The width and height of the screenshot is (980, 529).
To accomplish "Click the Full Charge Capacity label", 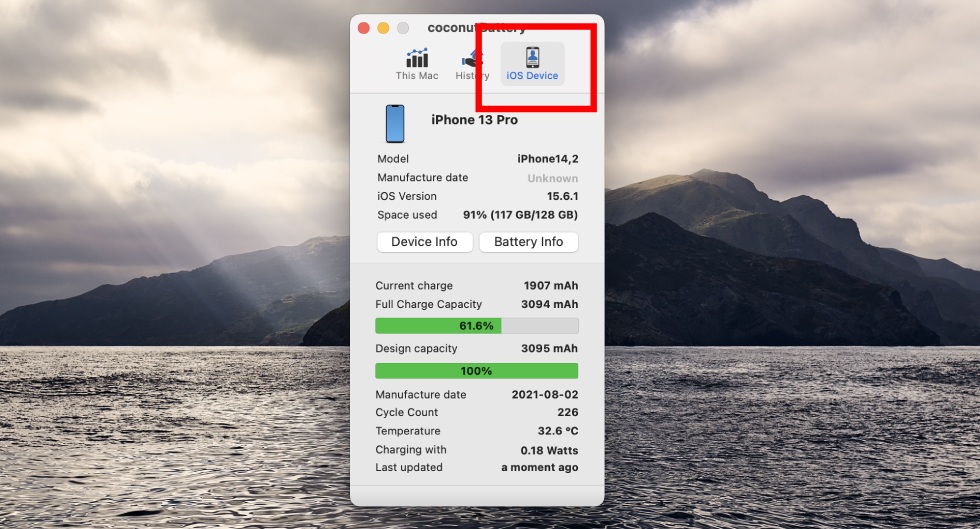I will (x=429, y=305).
